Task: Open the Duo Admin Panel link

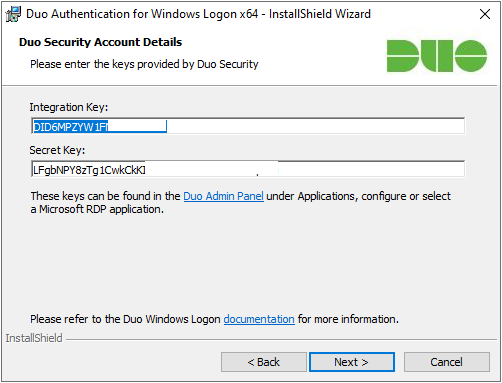Action: pyautogui.click(x=223, y=196)
